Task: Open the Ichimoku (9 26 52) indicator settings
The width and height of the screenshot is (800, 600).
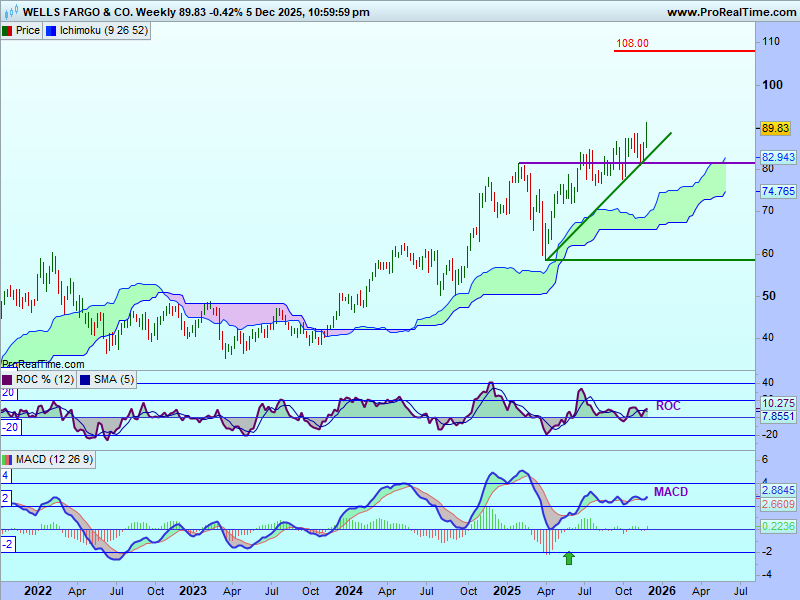Action: point(104,30)
